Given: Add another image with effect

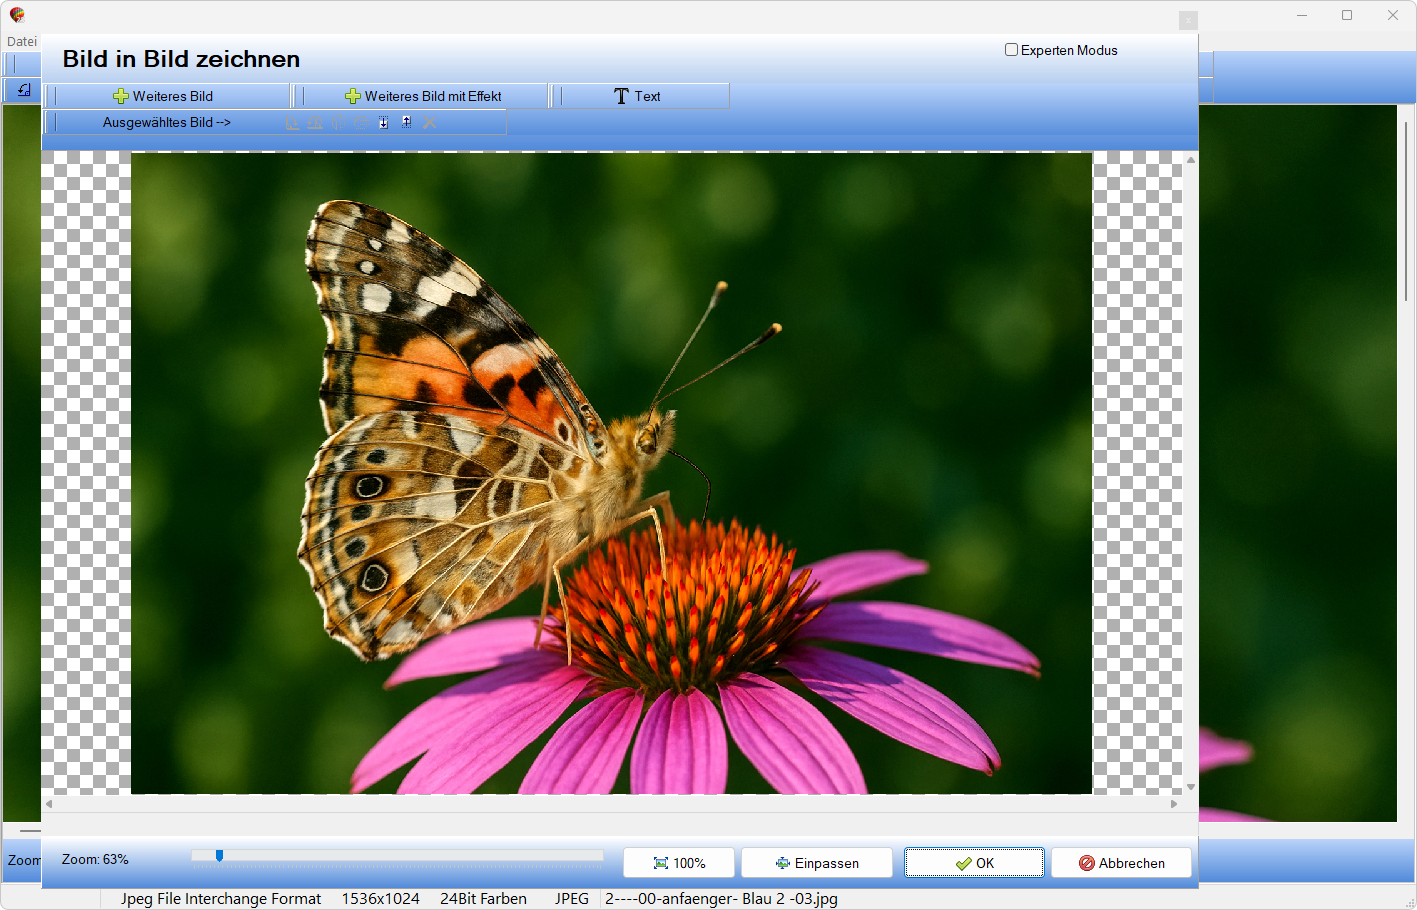Looking at the screenshot, I should pos(423,96).
